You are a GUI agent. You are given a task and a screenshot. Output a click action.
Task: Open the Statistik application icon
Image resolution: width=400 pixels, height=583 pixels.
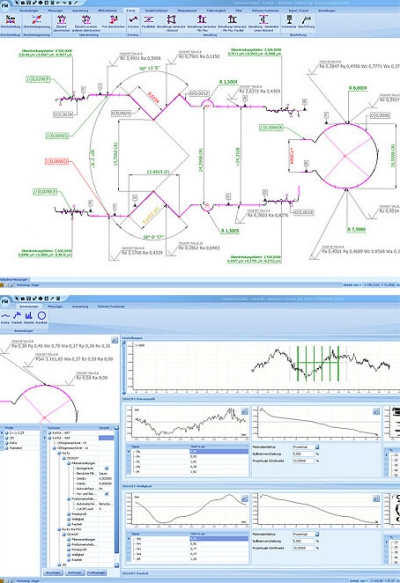click(29, 318)
